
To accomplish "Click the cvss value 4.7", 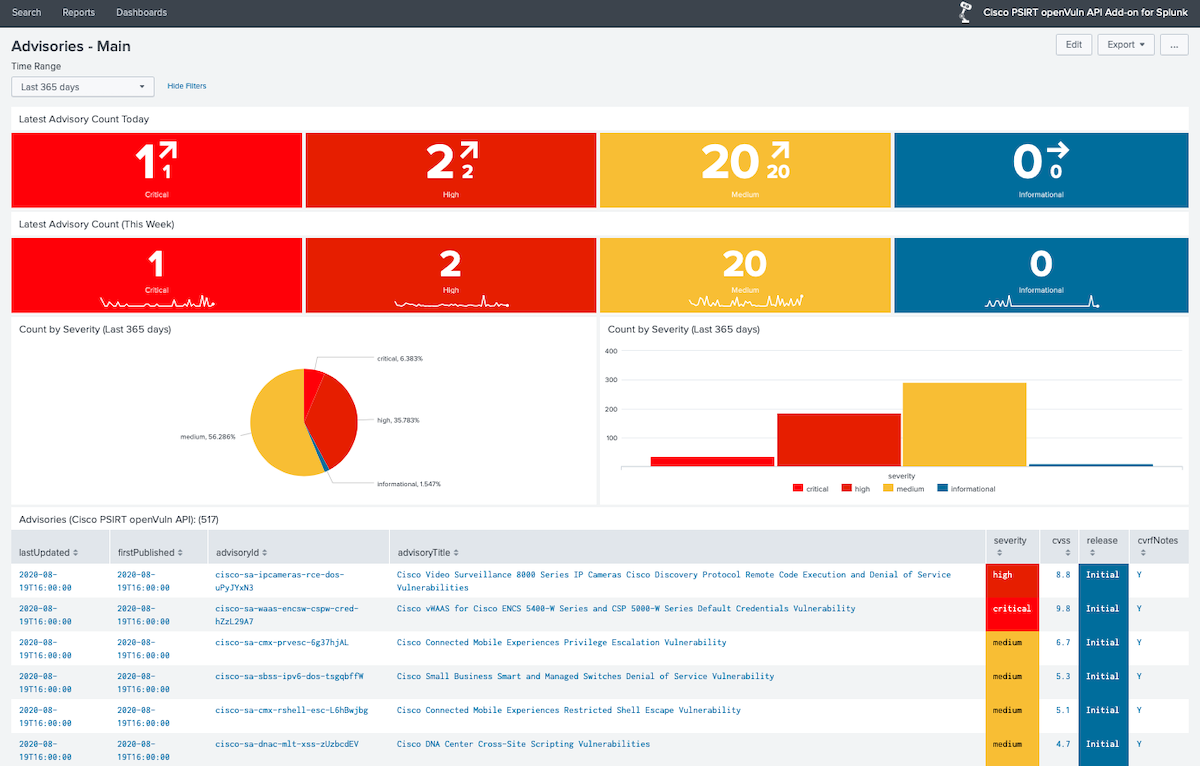I will coord(1062,744).
